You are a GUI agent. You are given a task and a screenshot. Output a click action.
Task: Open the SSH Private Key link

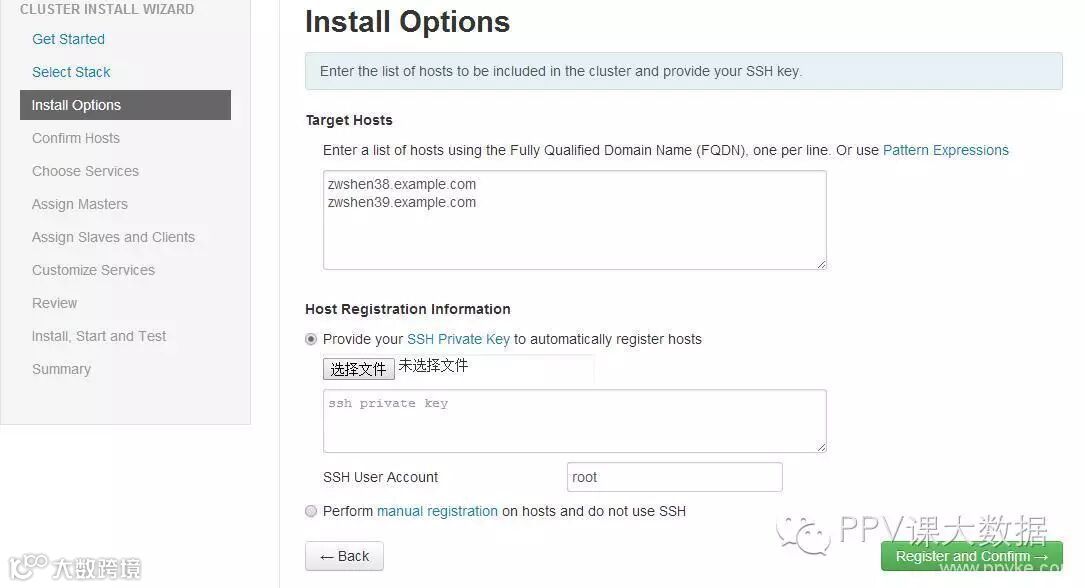pyautogui.click(x=458, y=339)
